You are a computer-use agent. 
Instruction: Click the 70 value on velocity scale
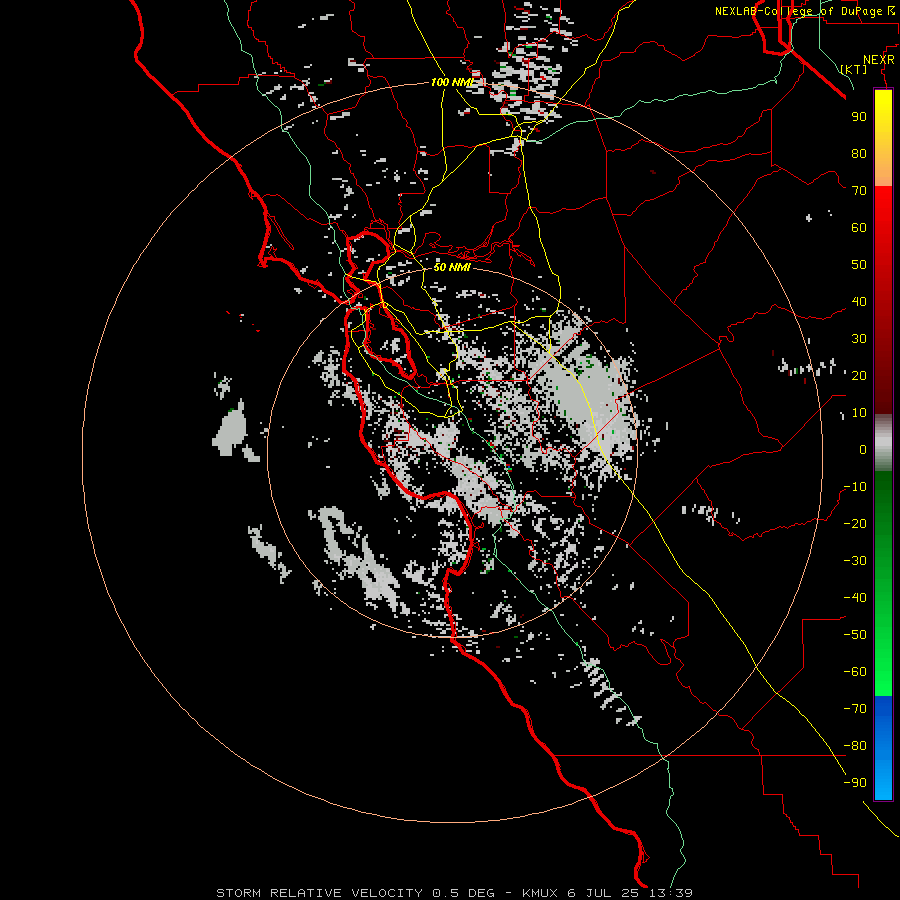pyautogui.click(x=859, y=191)
